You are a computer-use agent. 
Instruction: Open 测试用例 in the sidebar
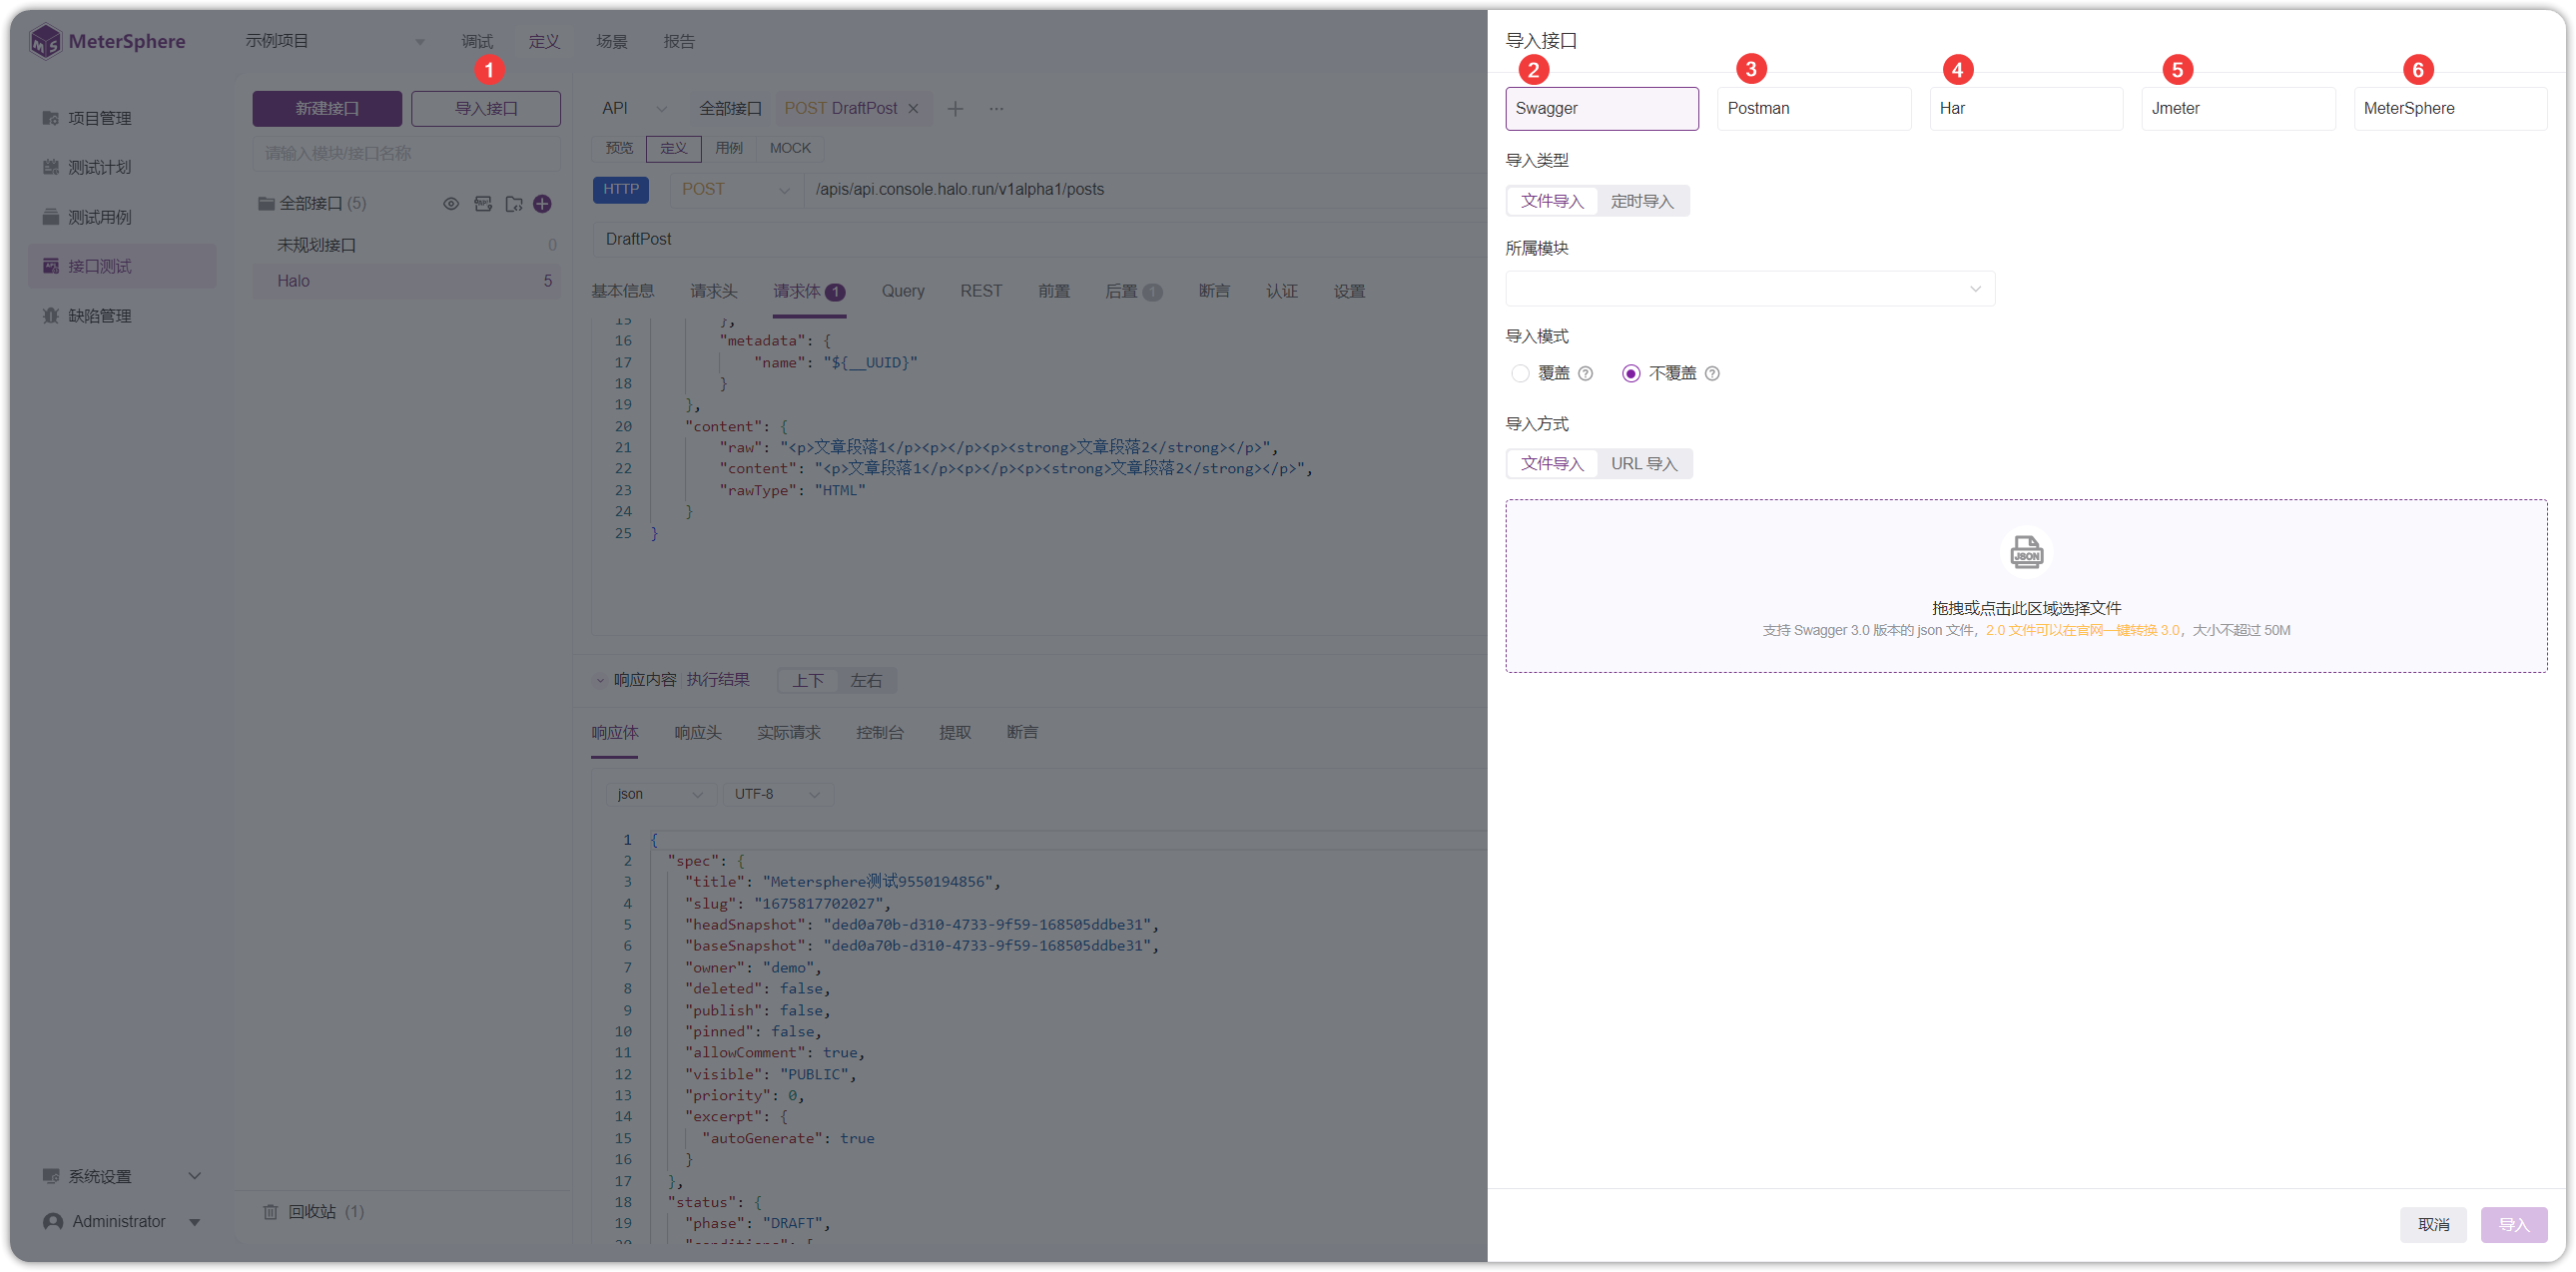tap(122, 217)
